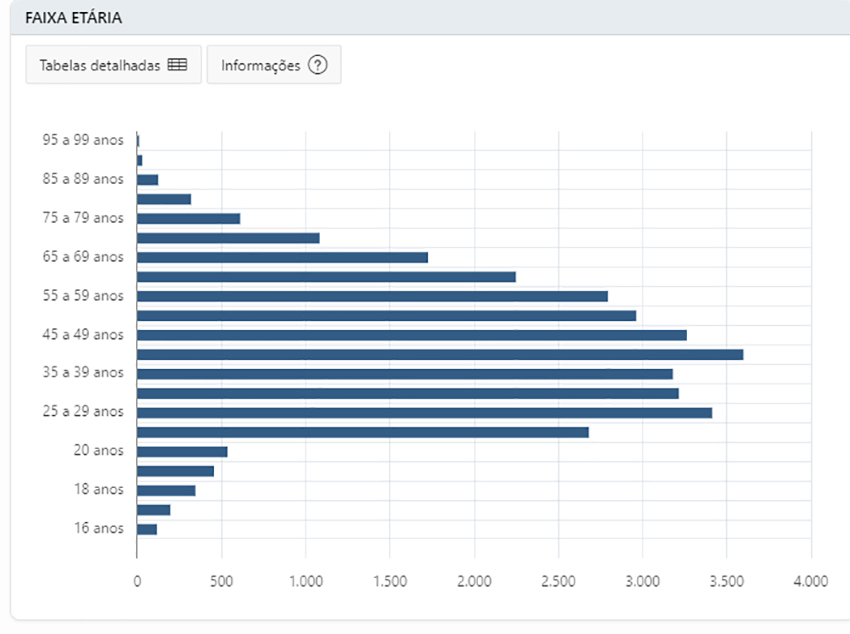Click the 4.000 value on the horizontal axis

click(810, 580)
